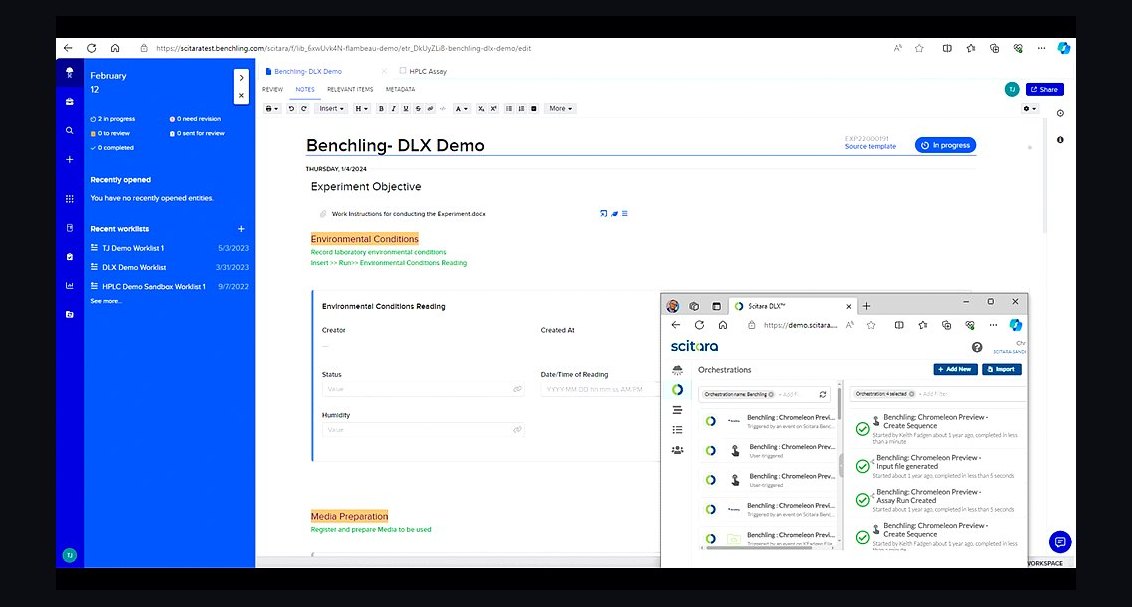Viewport: 1132px width, 607px height.
Task: Open the requests clipboard icon in sidebar
Action: [69, 256]
